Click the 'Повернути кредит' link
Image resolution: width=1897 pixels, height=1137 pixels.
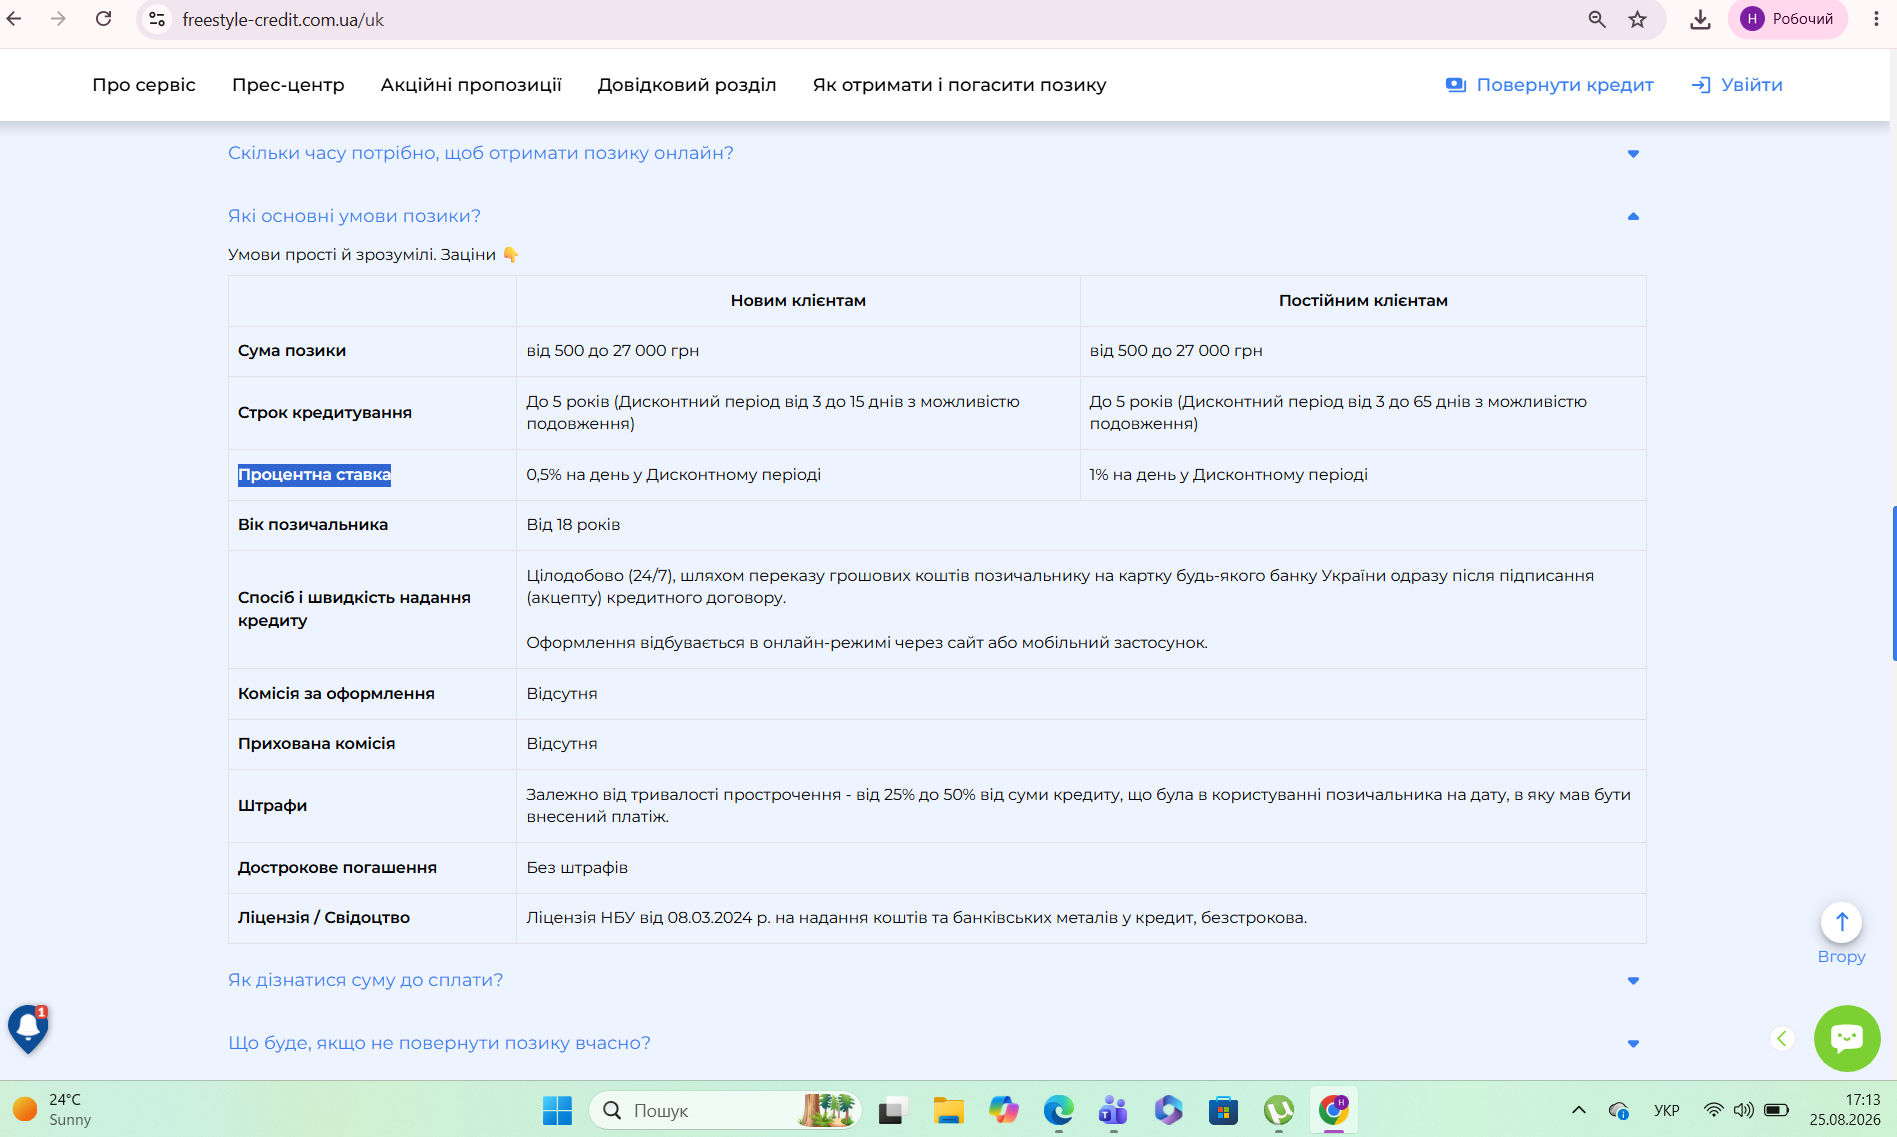pos(1550,85)
